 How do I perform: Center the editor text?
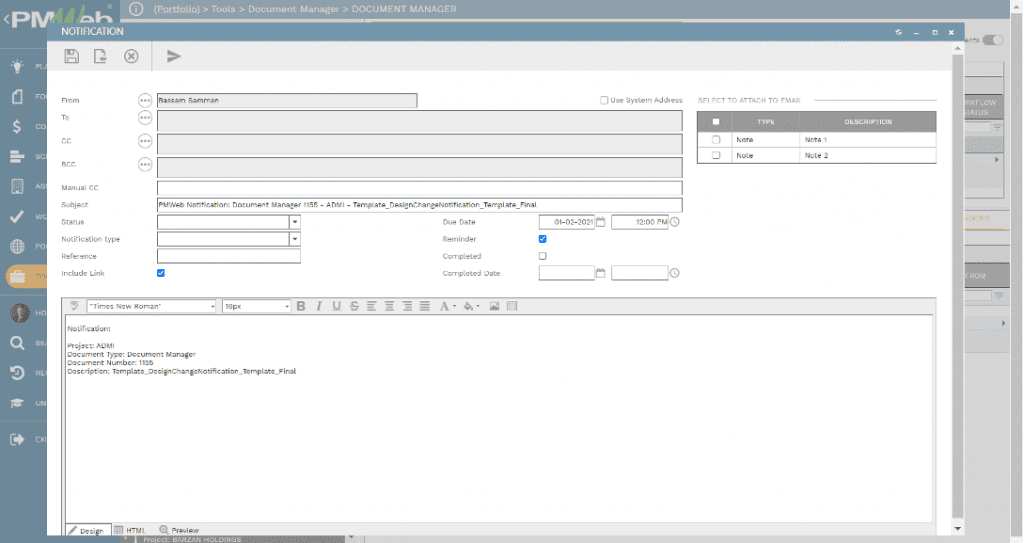pos(389,306)
